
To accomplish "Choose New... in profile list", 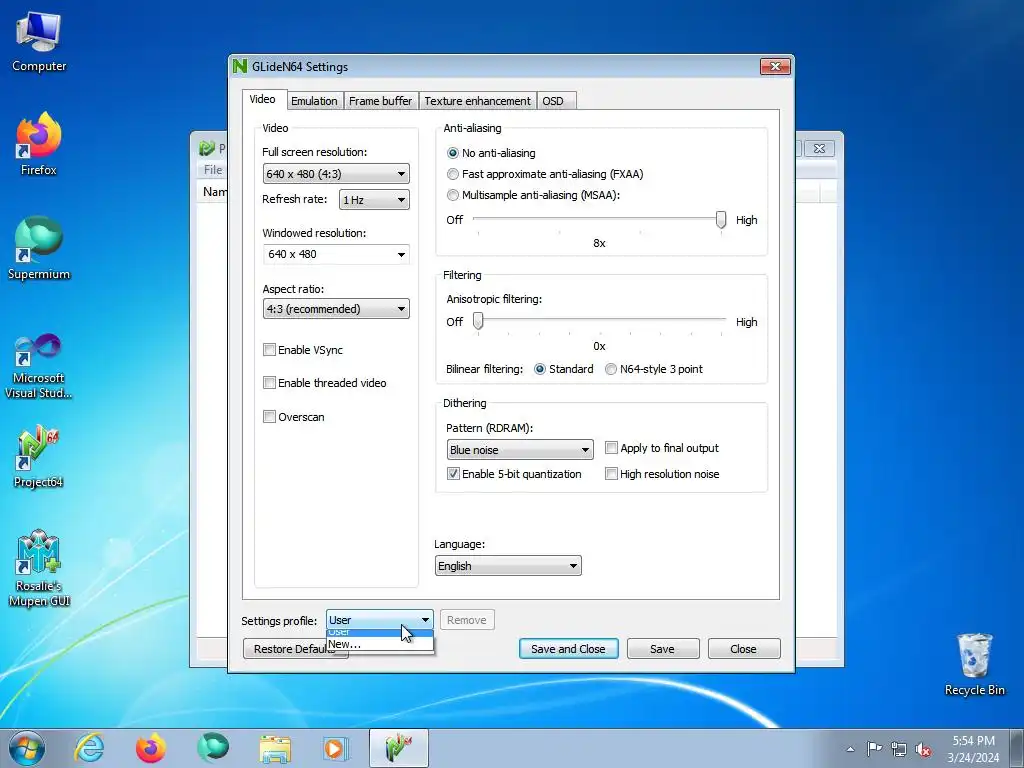I will tap(379, 644).
